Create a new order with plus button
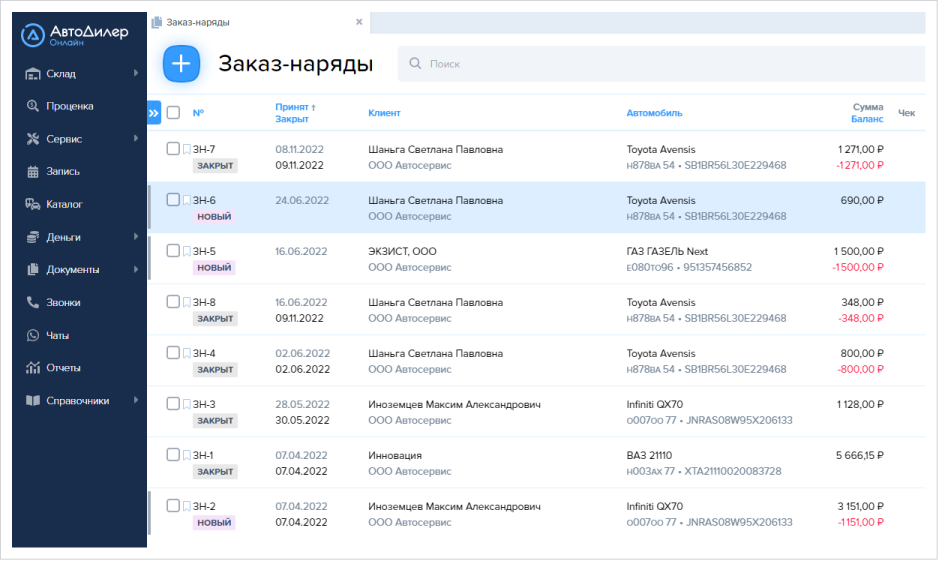 (x=181, y=63)
